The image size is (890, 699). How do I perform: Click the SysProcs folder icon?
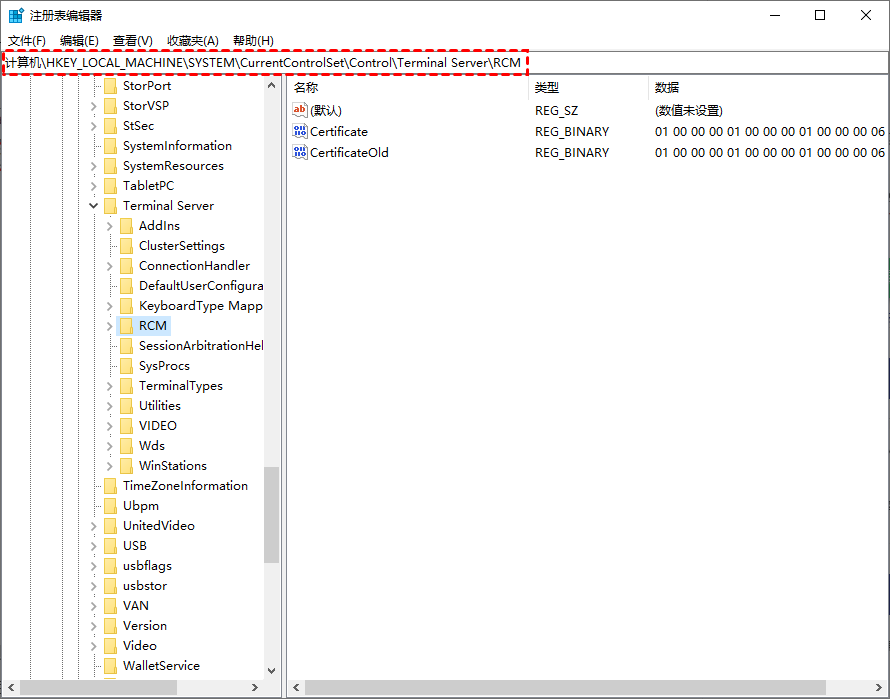click(x=127, y=366)
